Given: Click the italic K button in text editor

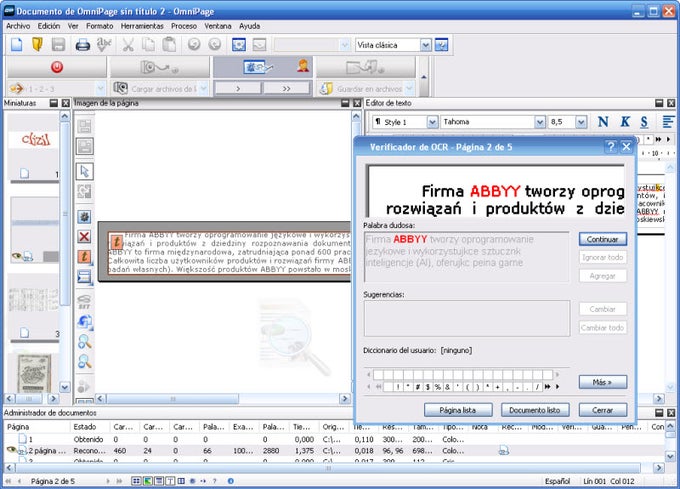Looking at the screenshot, I should click(624, 122).
